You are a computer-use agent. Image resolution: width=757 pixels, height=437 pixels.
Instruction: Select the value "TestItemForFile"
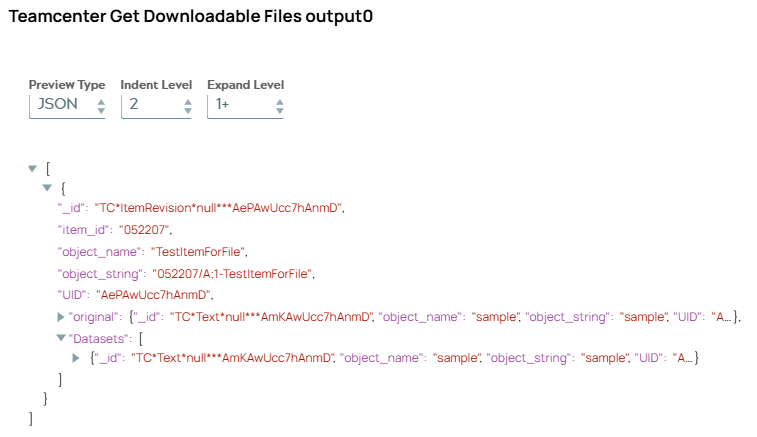point(198,252)
